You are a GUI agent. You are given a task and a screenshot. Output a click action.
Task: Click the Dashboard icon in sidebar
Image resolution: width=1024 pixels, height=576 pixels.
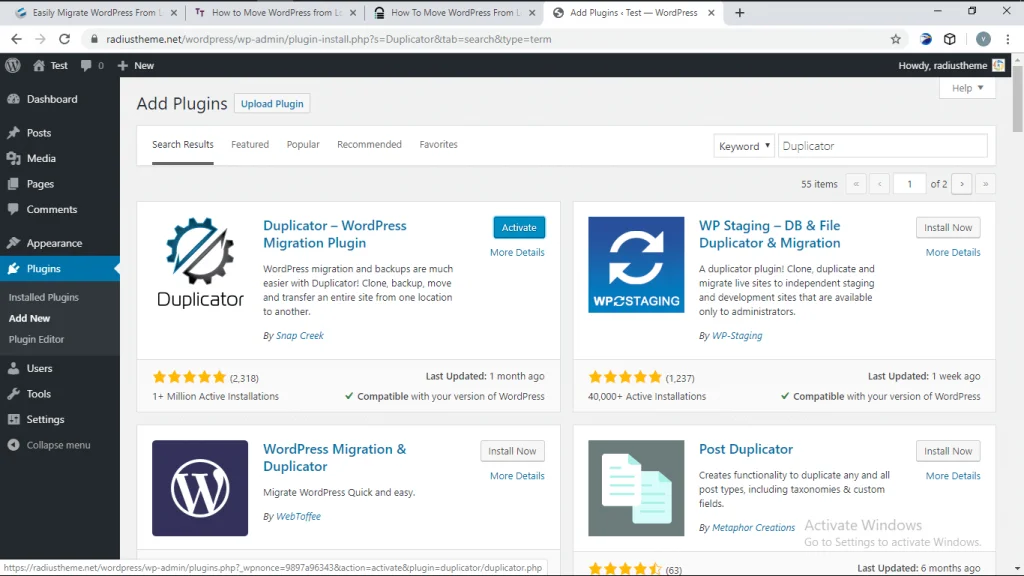(13, 99)
